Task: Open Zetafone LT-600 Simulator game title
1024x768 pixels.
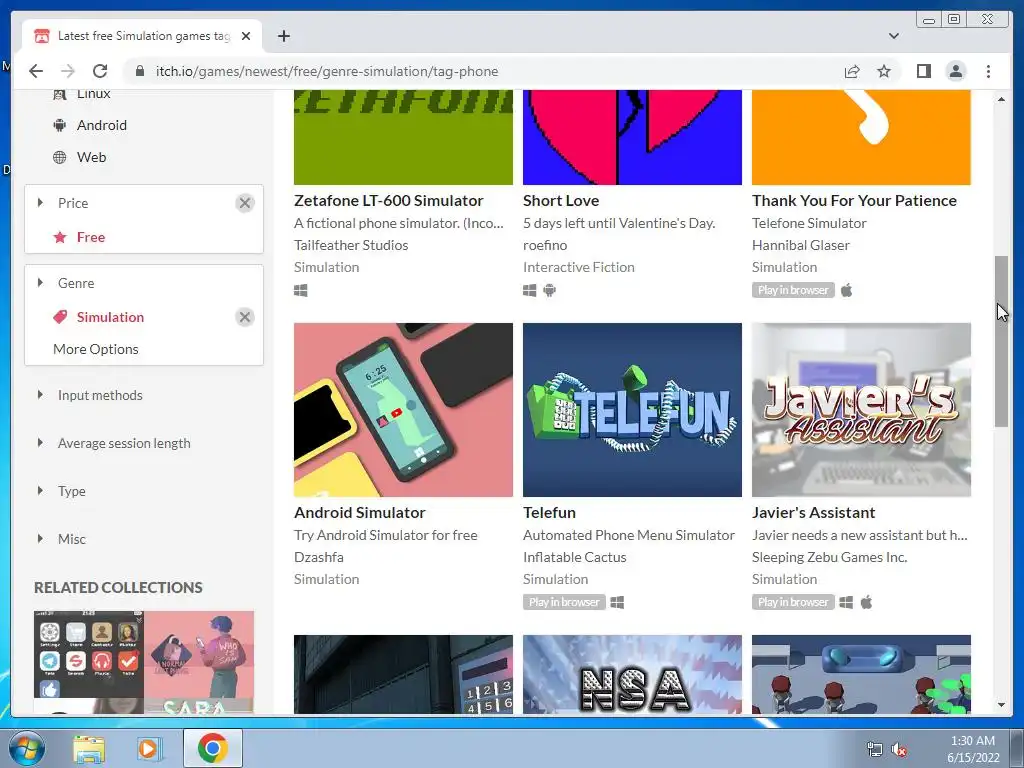Action: coord(389,200)
